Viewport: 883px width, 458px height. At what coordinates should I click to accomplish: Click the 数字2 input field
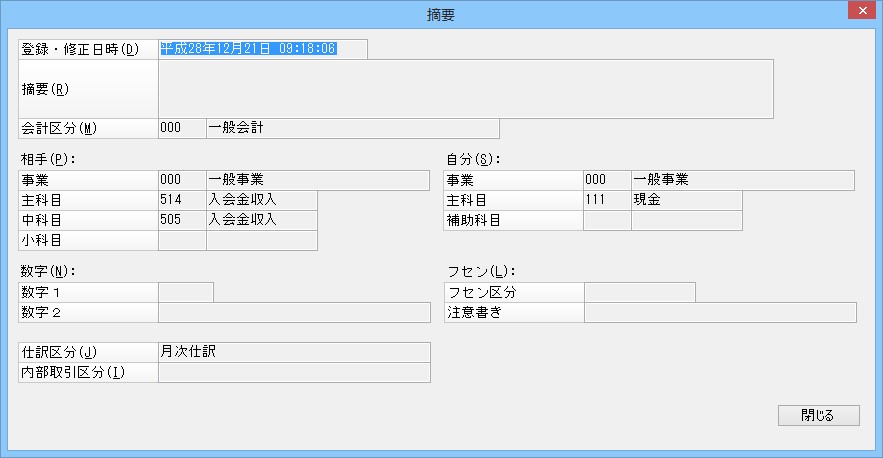click(x=294, y=312)
